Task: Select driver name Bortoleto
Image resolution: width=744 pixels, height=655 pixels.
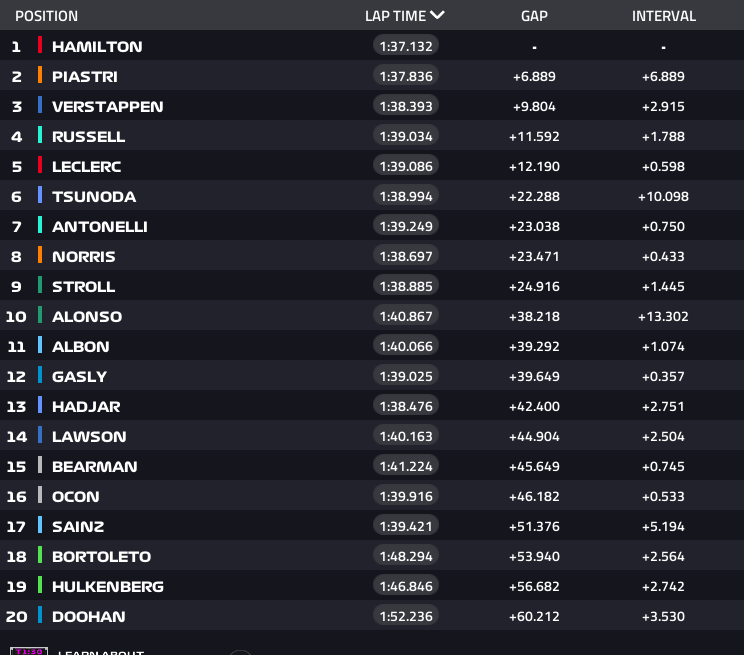Action: tap(101, 556)
